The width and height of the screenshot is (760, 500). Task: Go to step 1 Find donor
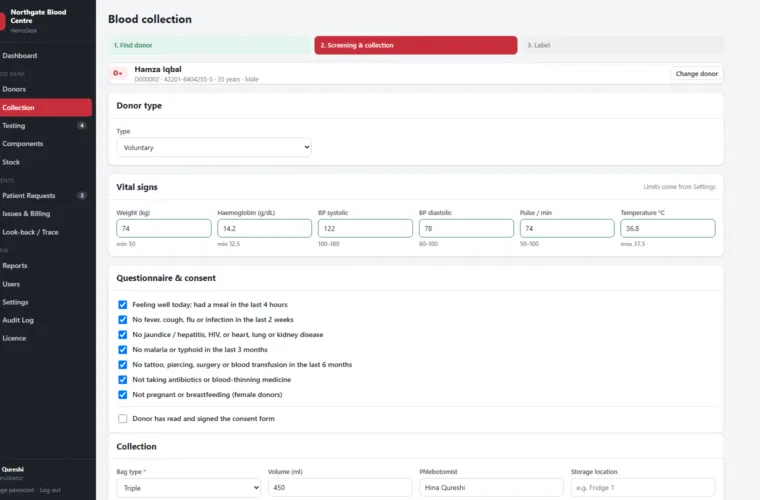coord(209,45)
